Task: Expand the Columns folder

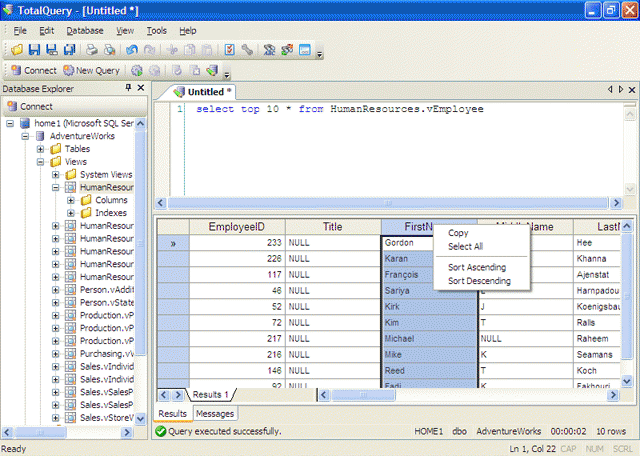Action: 71,200
